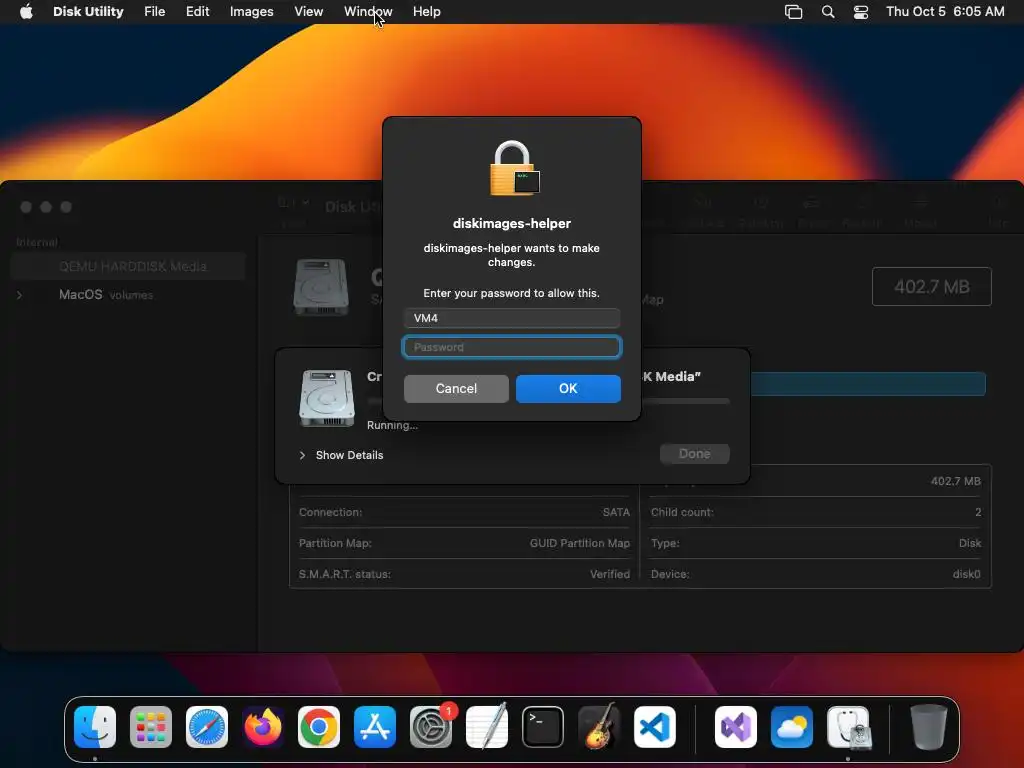Click the 'disk0' device value

(967, 575)
